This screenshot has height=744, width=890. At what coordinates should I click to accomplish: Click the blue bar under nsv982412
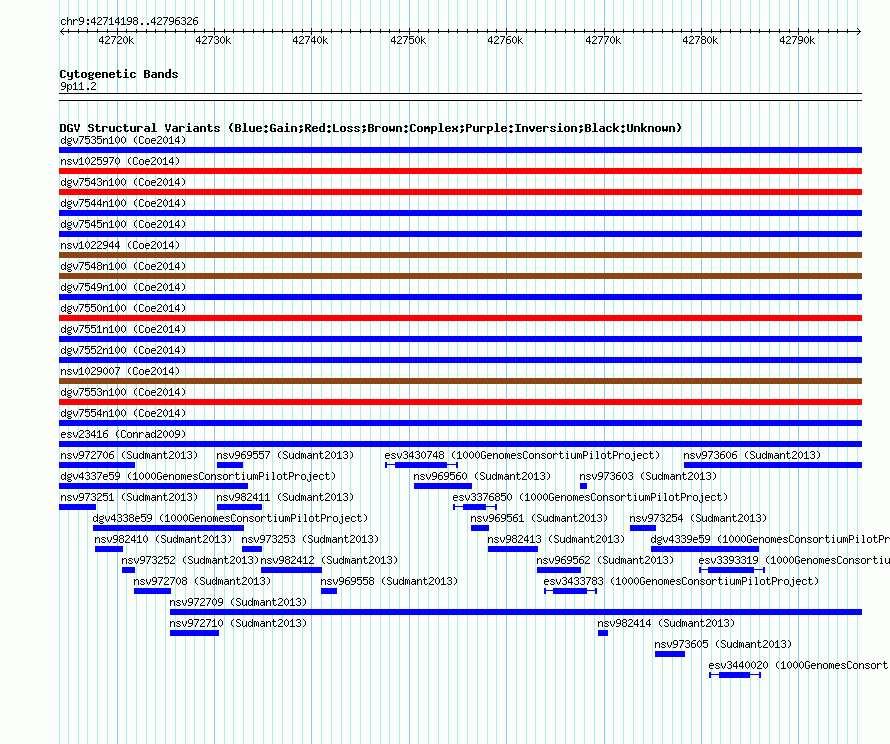(291, 570)
